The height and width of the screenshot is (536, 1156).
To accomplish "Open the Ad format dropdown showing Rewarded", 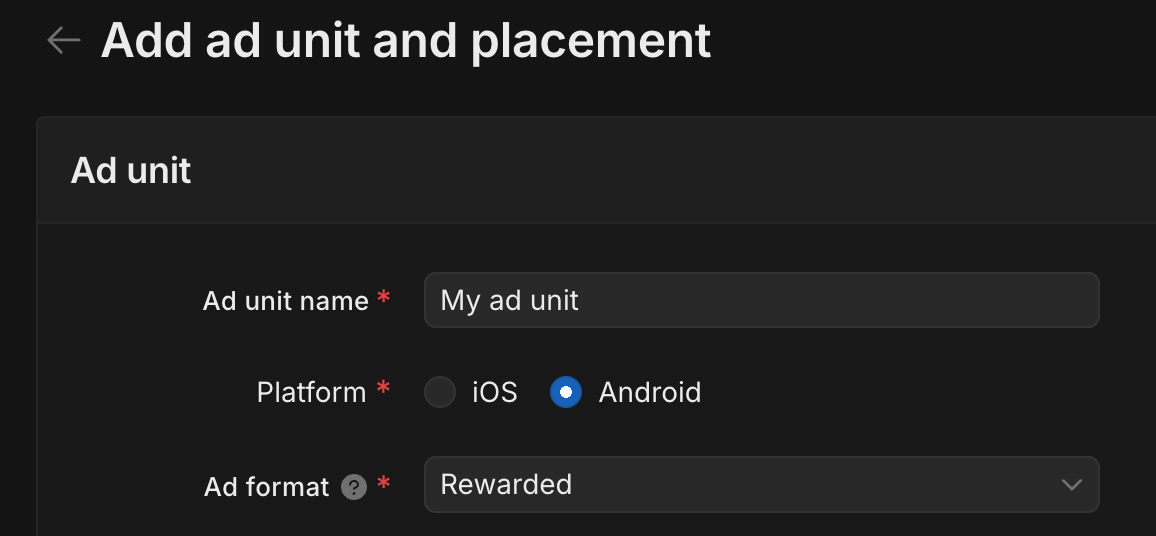I will point(760,485).
